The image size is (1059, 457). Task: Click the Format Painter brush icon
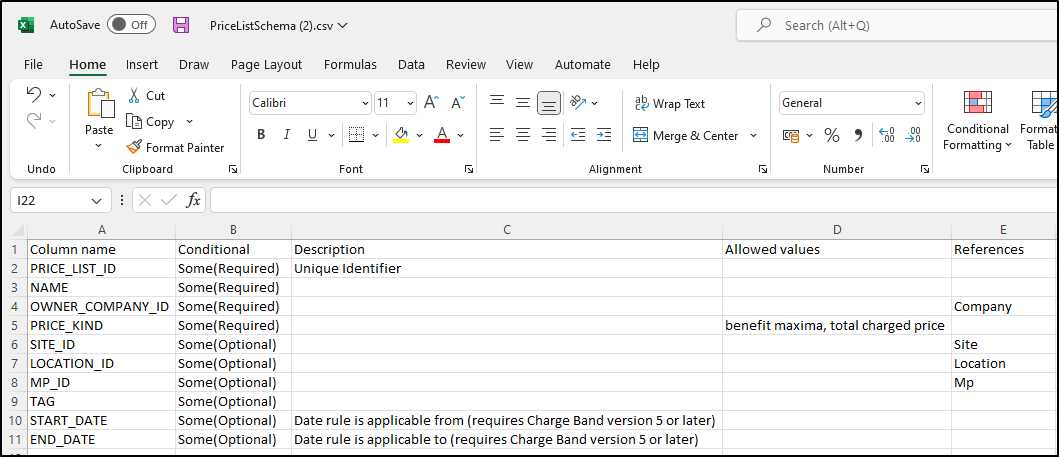[135, 147]
